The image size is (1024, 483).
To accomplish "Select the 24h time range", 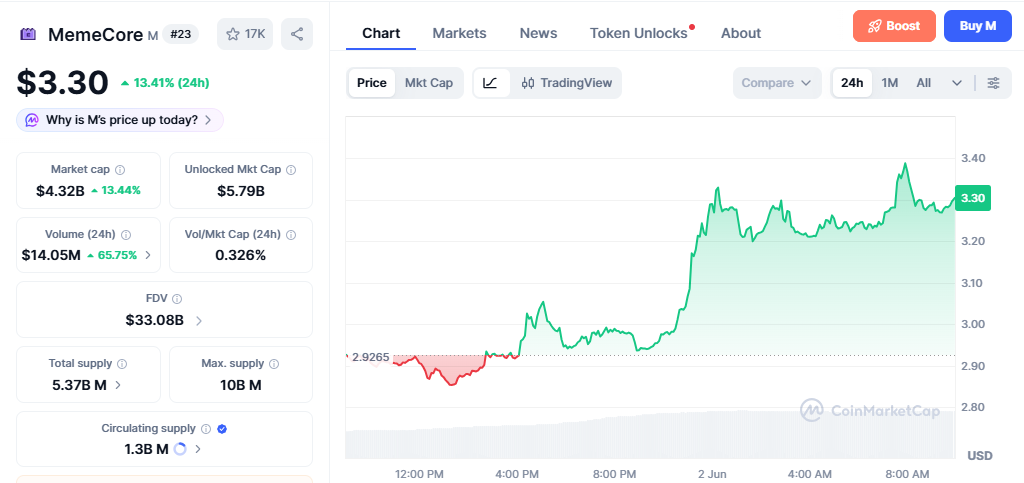I will (852, 83).
